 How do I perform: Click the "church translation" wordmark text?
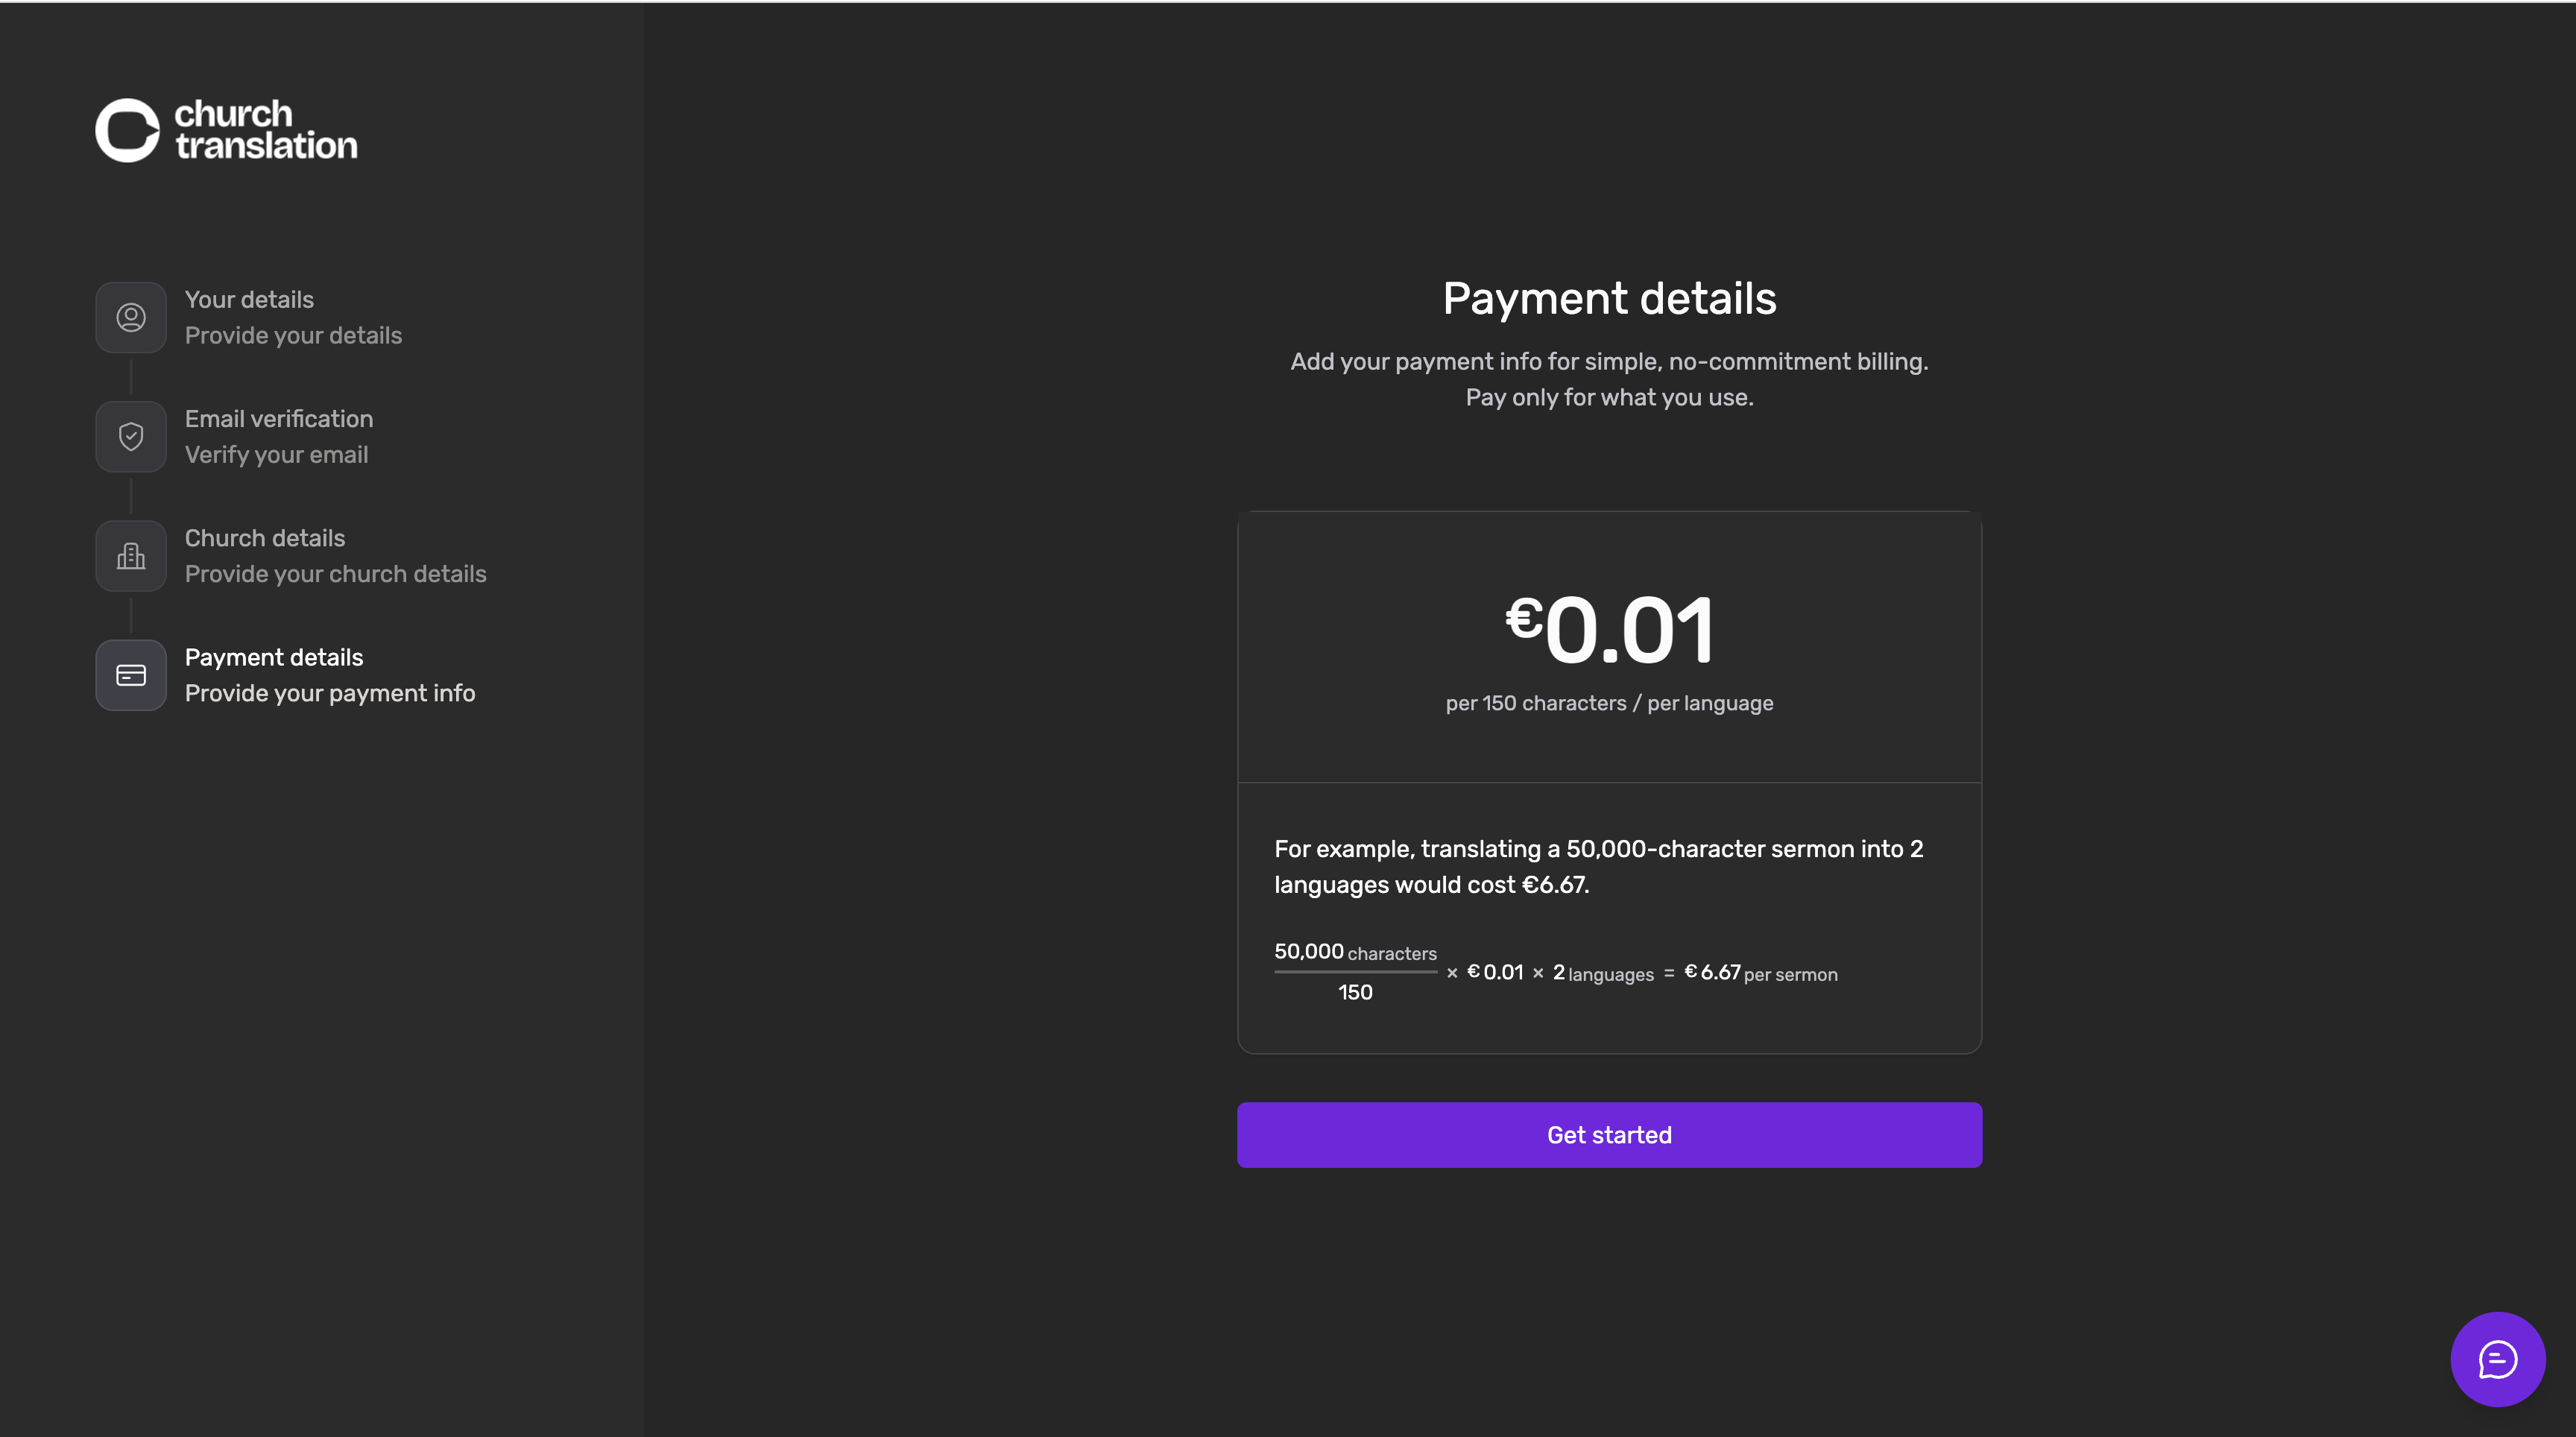(x=266, y=130)
